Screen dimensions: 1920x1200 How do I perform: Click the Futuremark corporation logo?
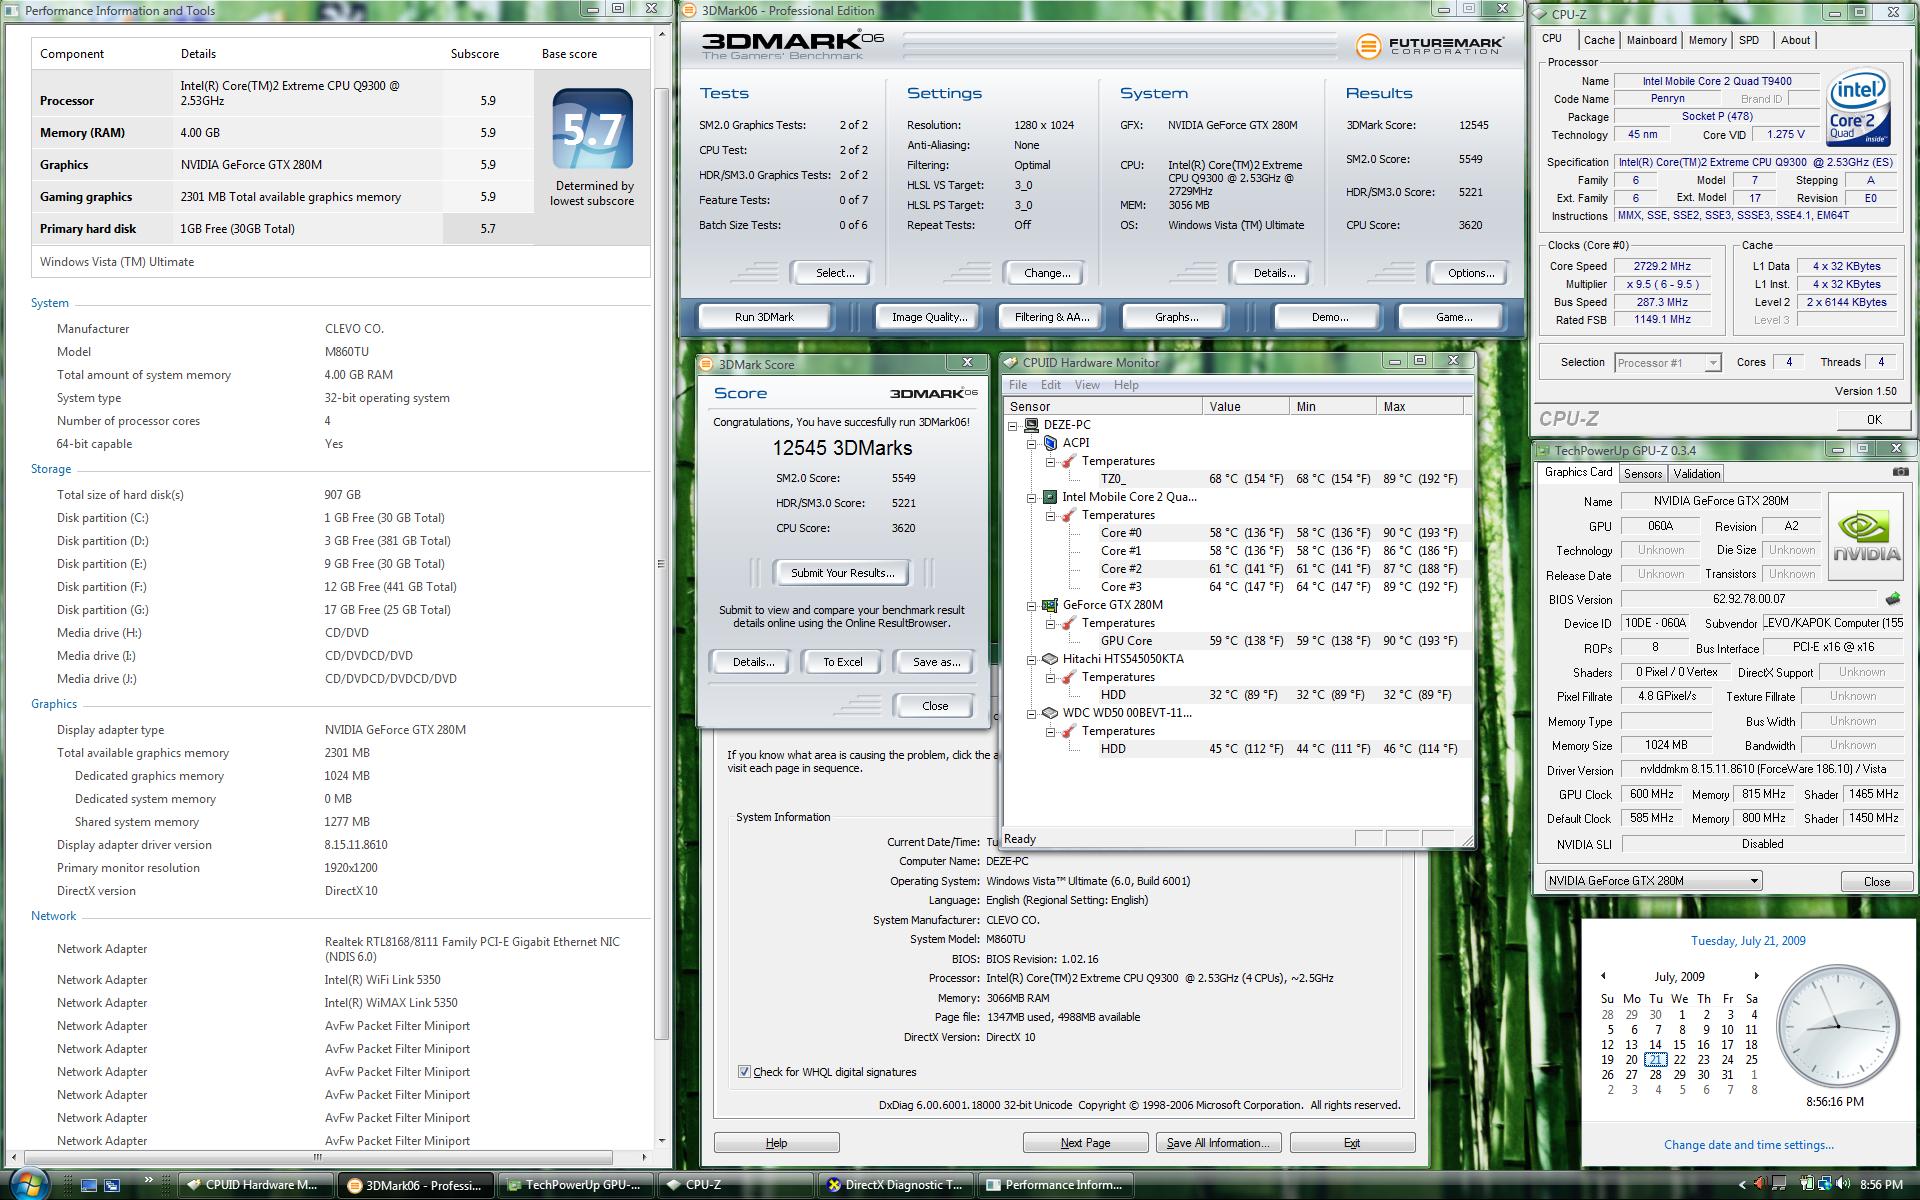1429,46
